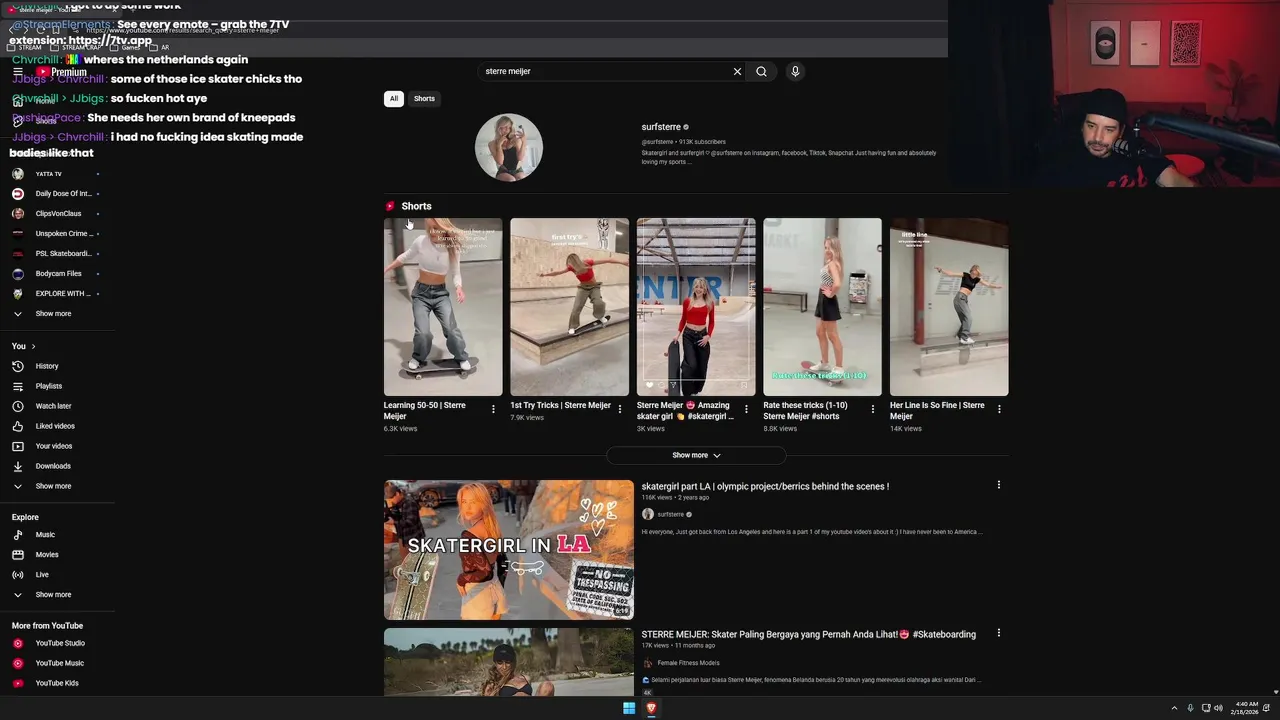Open more options for 'Her Line Is So Fine' short

999,409
